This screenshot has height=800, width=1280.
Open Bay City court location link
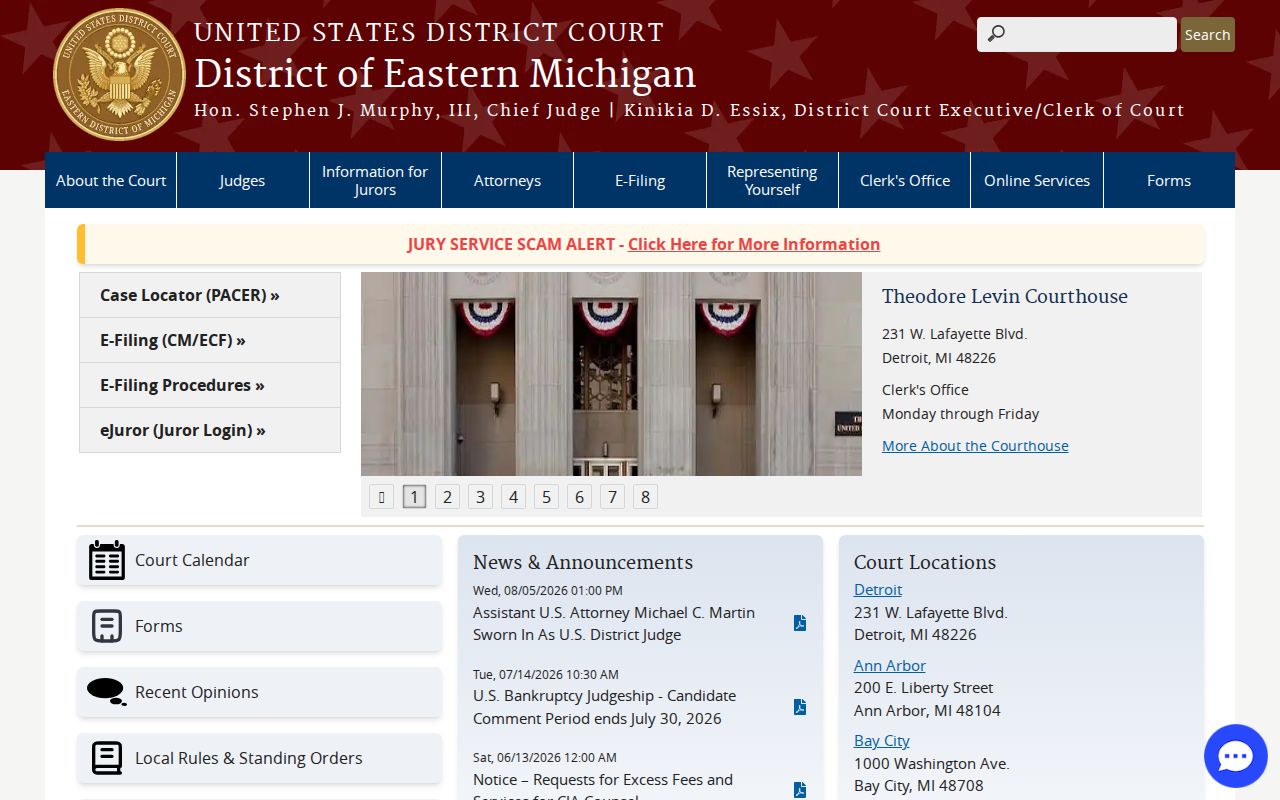(x=882, y=741)
